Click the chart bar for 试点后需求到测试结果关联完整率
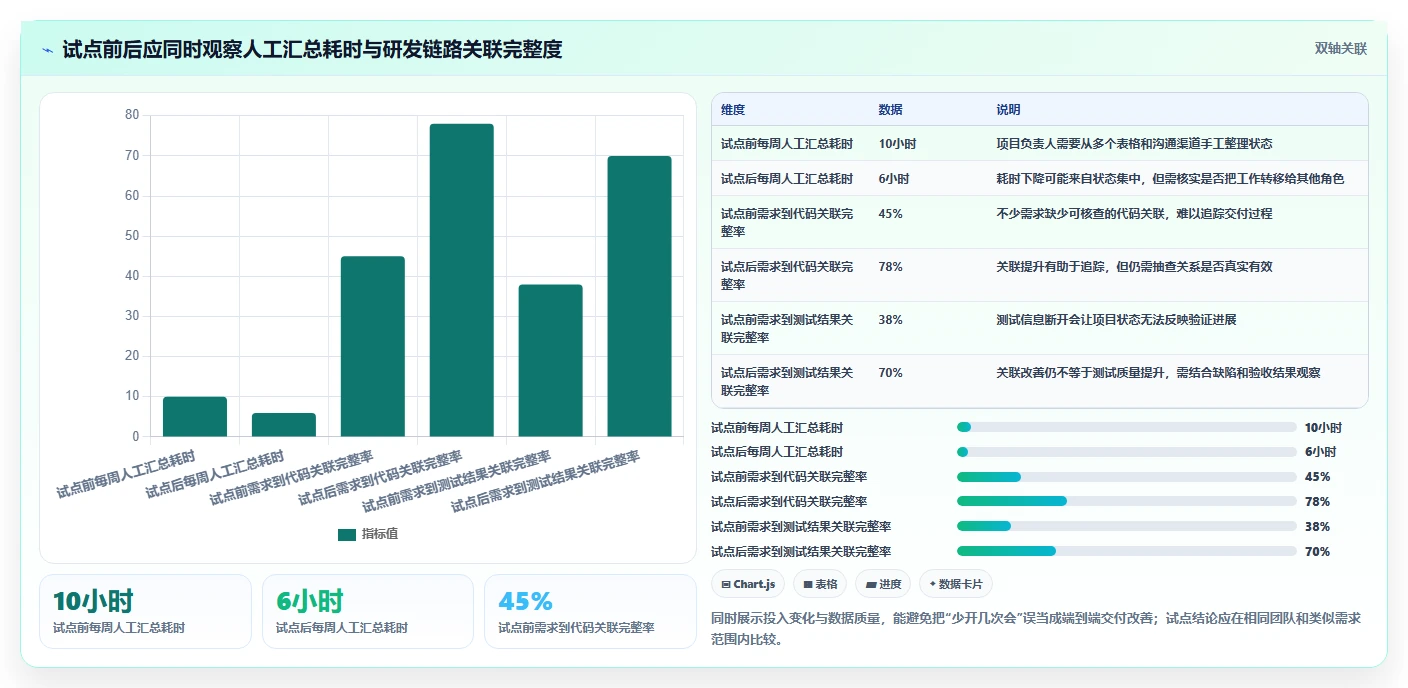Image resolution: width=1408 pixels, height=688 pixels. [639, 296]
